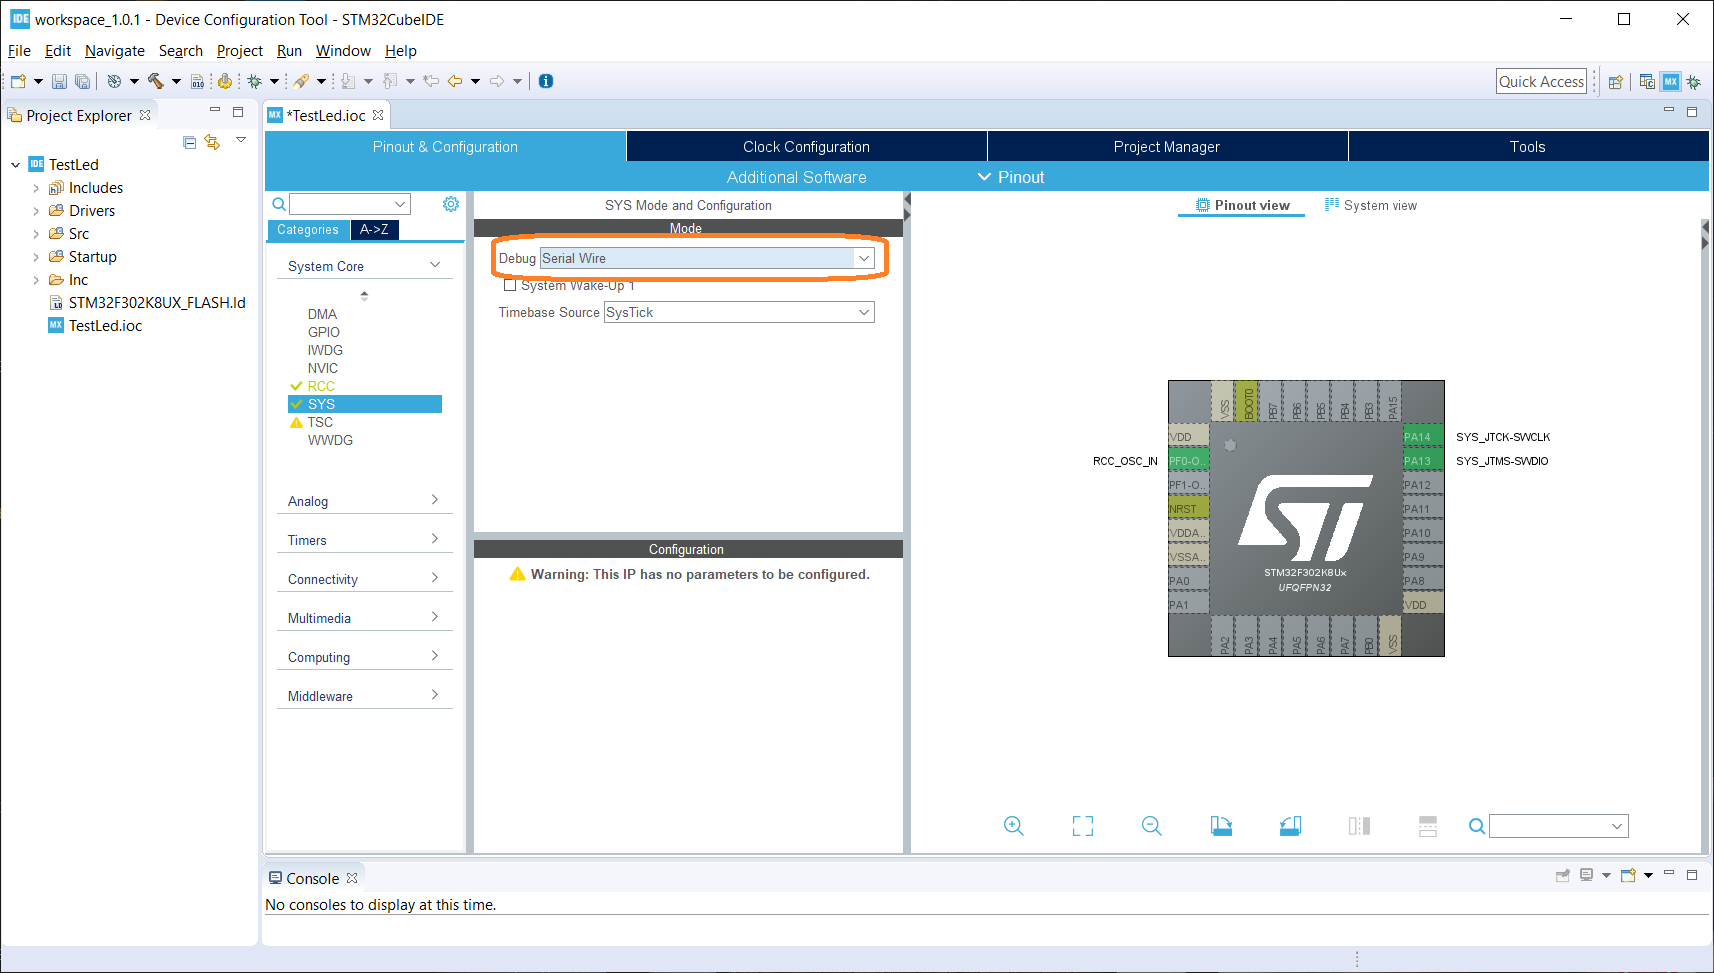Screen dimensions: 1714x973
Task: Click the Device Configuration code generation gear icon
Action: point(225,81)
